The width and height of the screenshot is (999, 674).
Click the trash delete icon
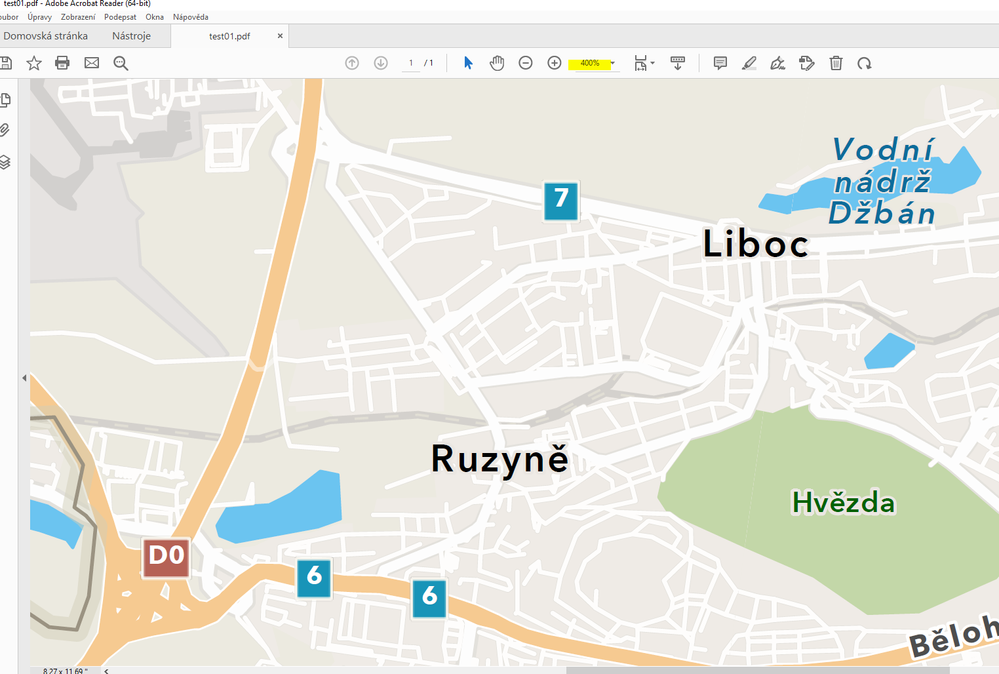click(836, 63)
